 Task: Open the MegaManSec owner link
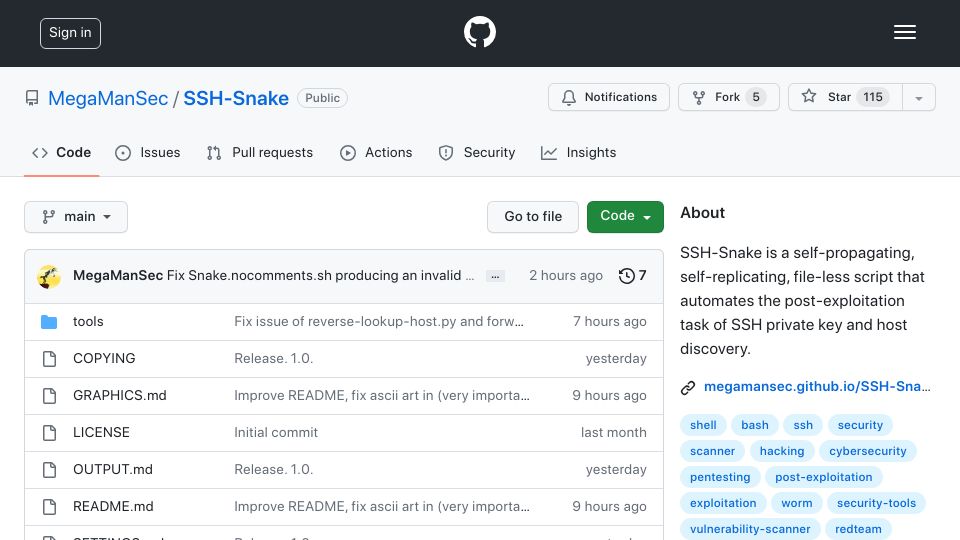point(108,99)
